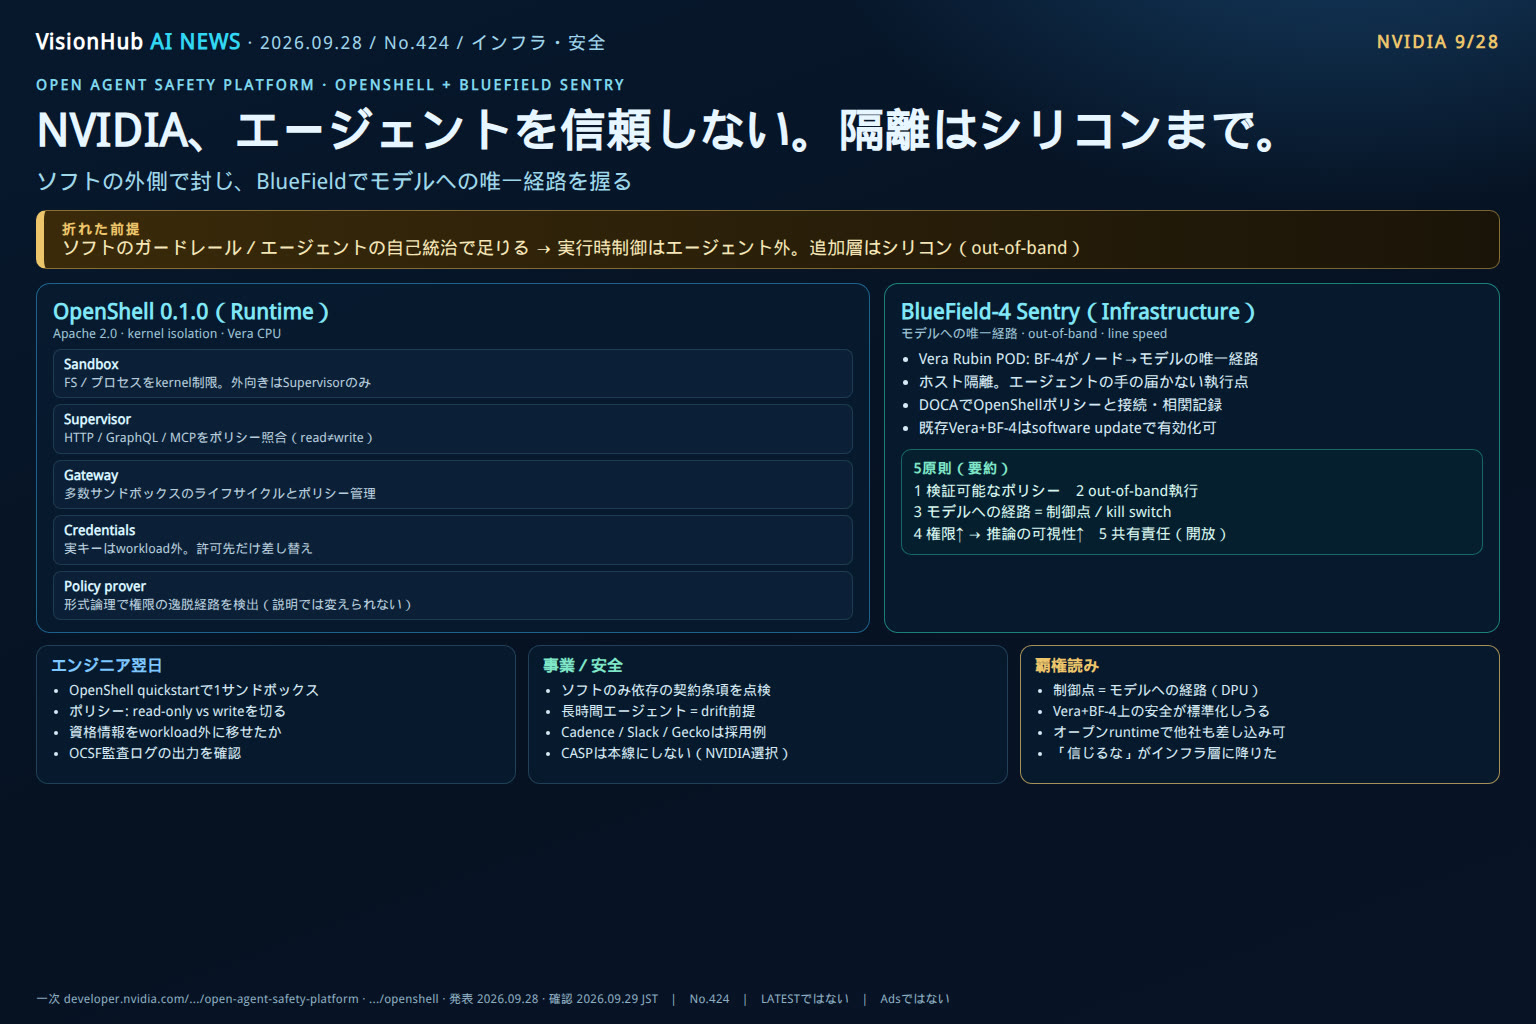Click the Vera+BF-4上の安全が標準化 bullet
The image size is (1536, 1024).
(1161, 711)
